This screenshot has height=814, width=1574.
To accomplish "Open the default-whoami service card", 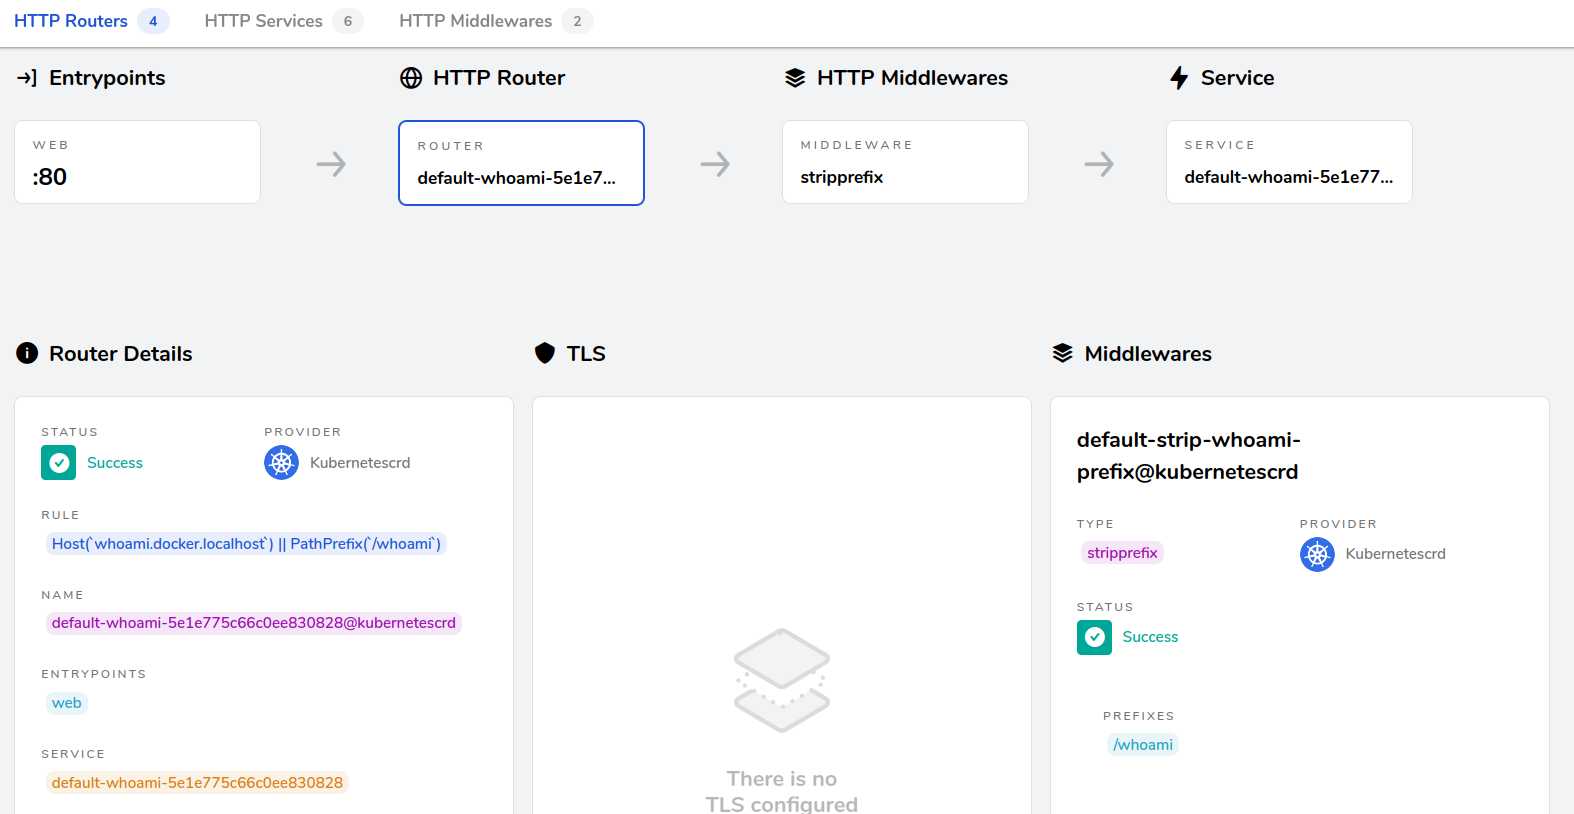I will pos(1289,162).
